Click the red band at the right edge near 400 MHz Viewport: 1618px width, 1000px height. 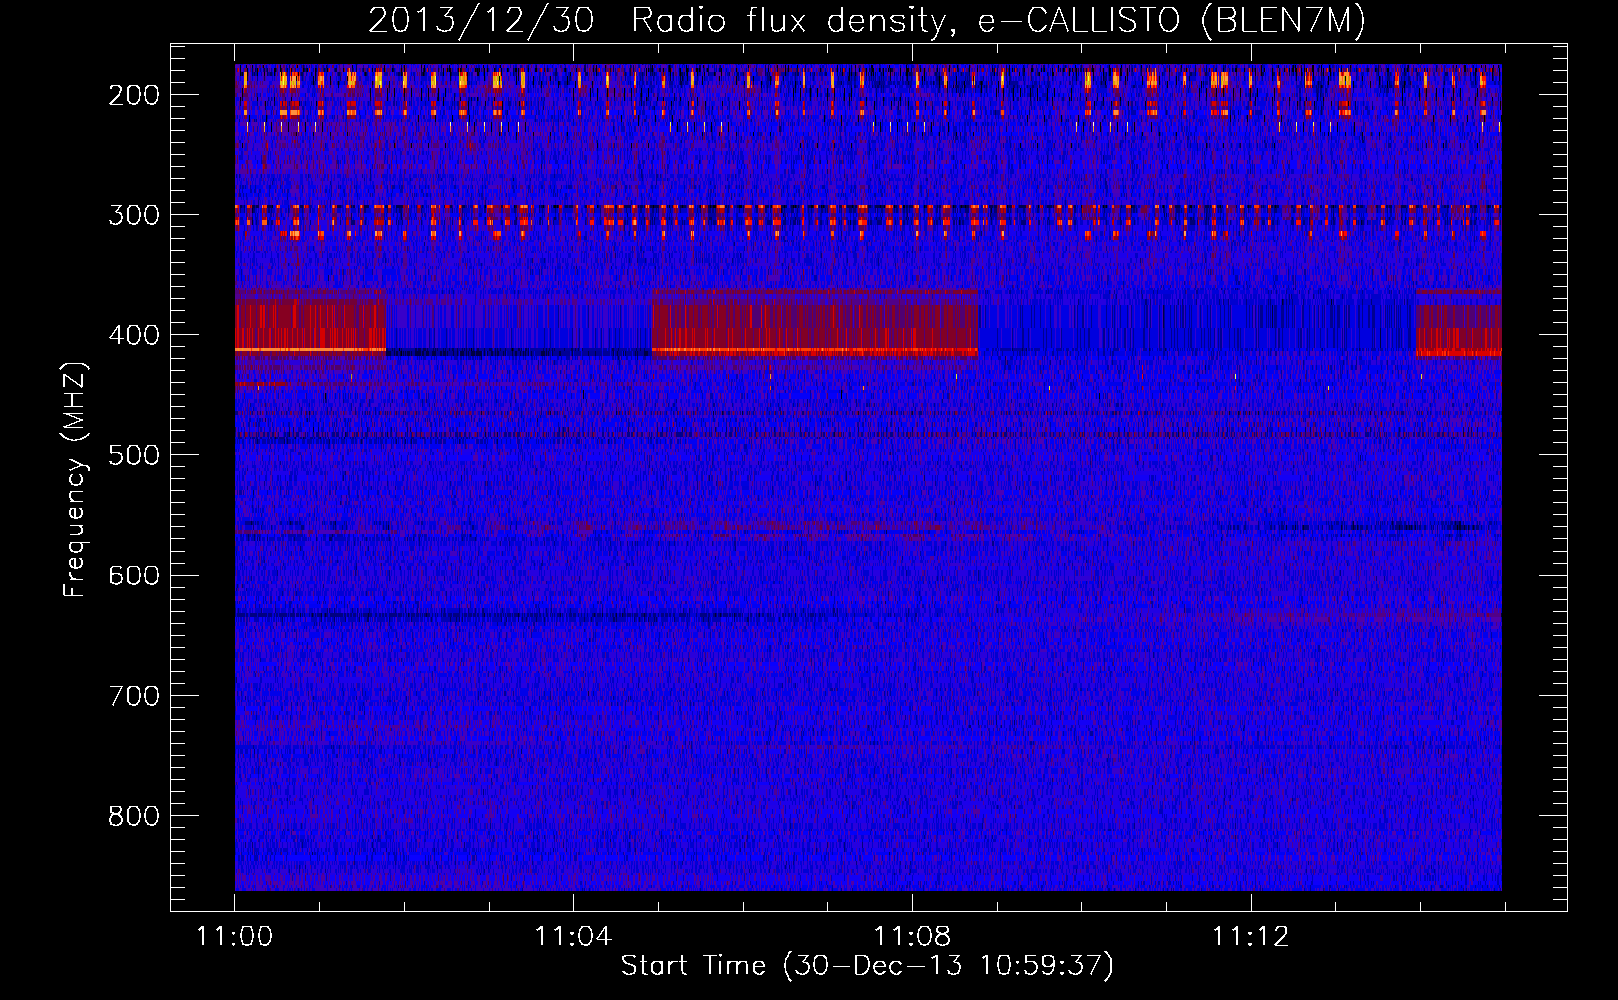[1459, 322]
